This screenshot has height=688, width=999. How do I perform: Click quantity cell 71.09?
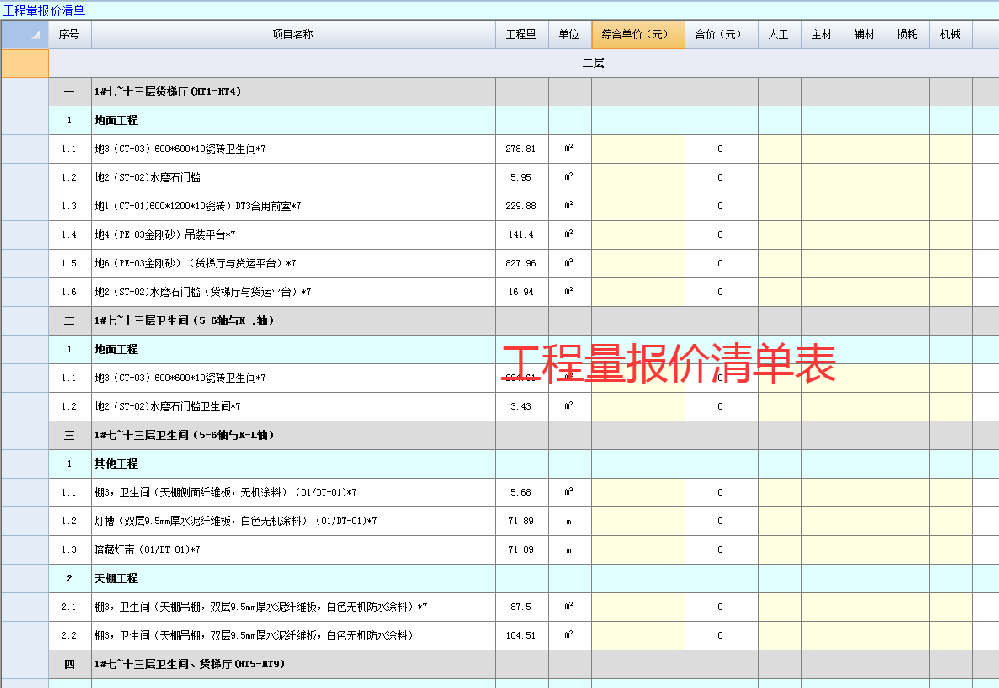pyautogui.click(x=521, y=550)
